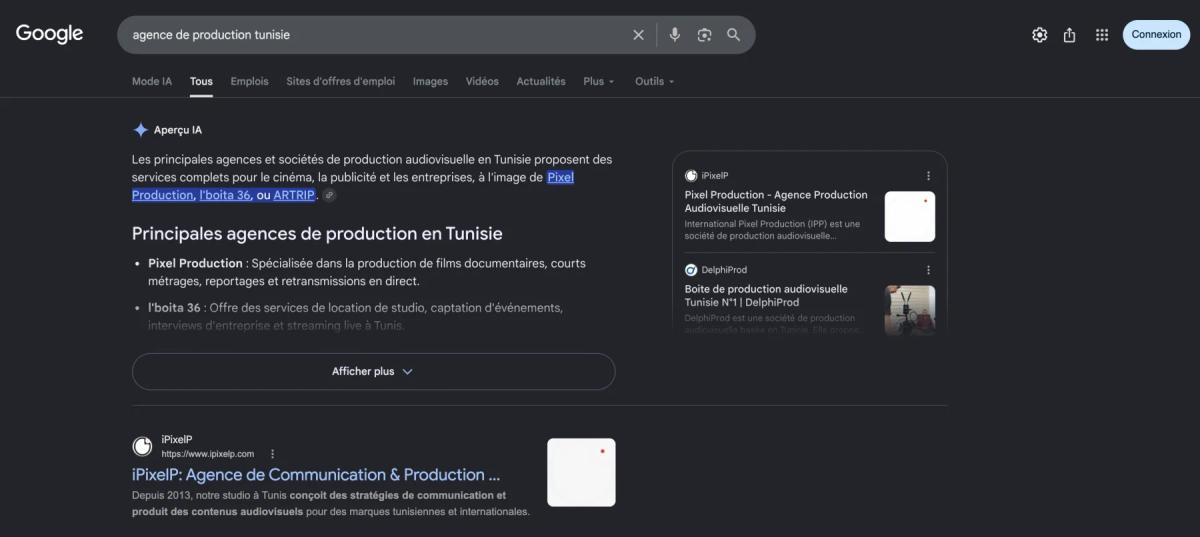1200x537 pixels.
Task: Open three-dot menu next to ipixelp.com URL
Action: point(272,454)
